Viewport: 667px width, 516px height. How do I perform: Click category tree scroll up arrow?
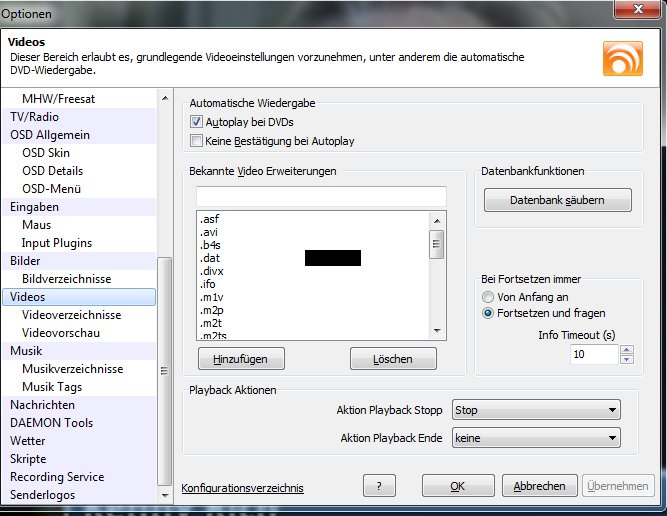(165, 98)
